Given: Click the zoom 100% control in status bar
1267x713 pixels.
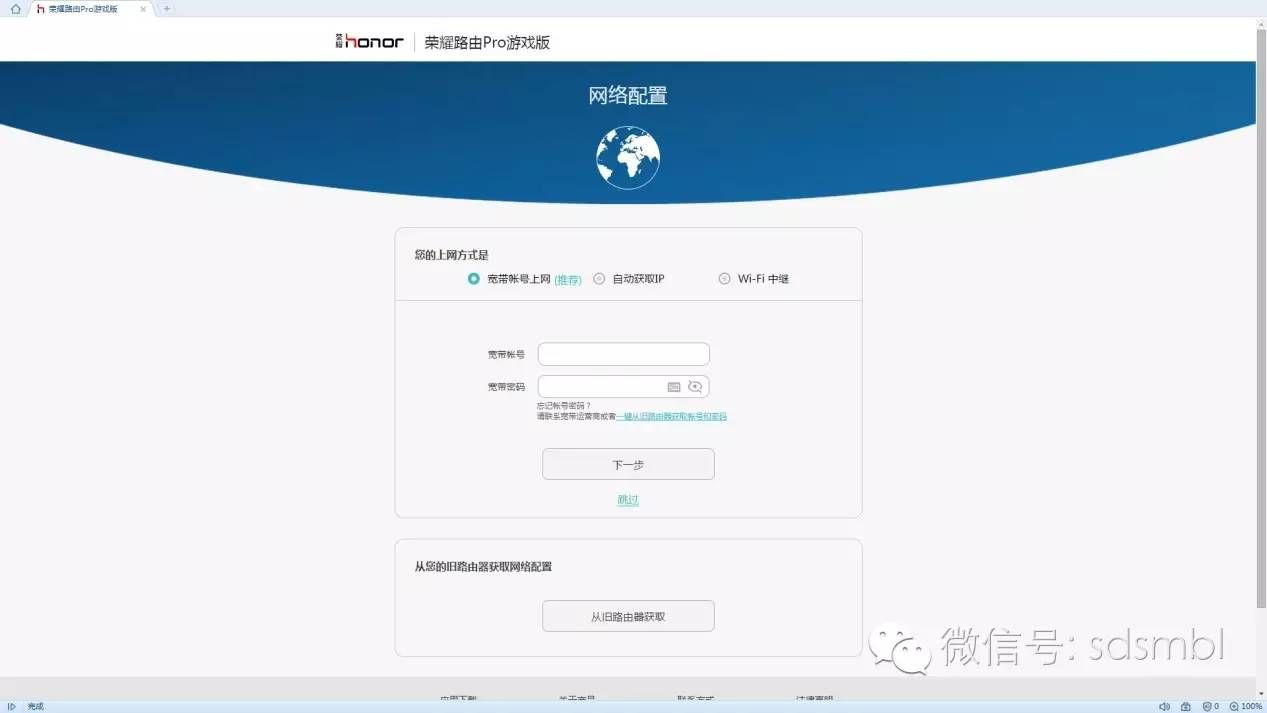Looking at the screenshot, I should pyautogui.click(x=1245, y=706).
